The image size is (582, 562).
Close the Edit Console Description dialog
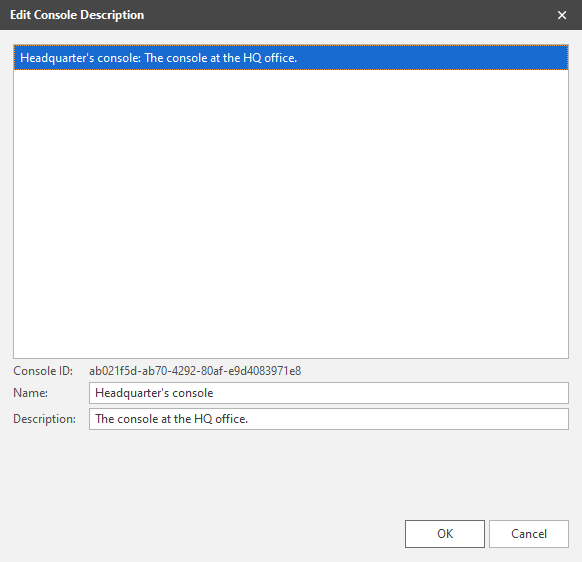click(562, 15)
